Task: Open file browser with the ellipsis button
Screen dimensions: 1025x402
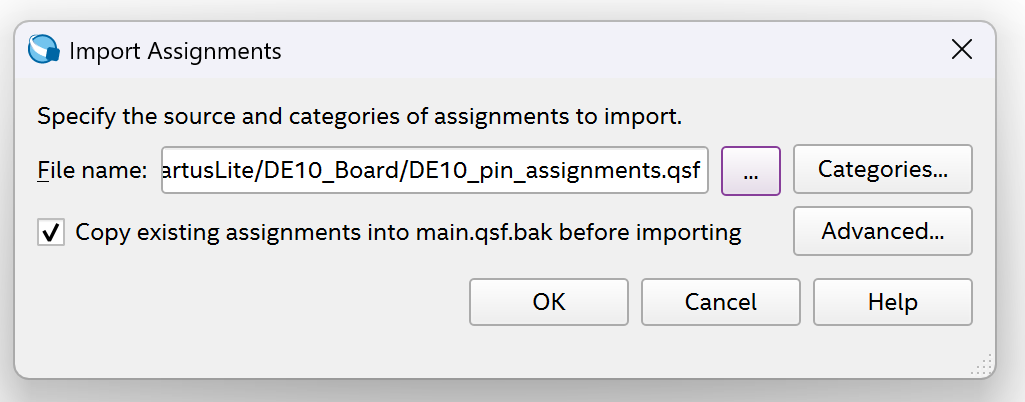Action: tap(750, 171)
